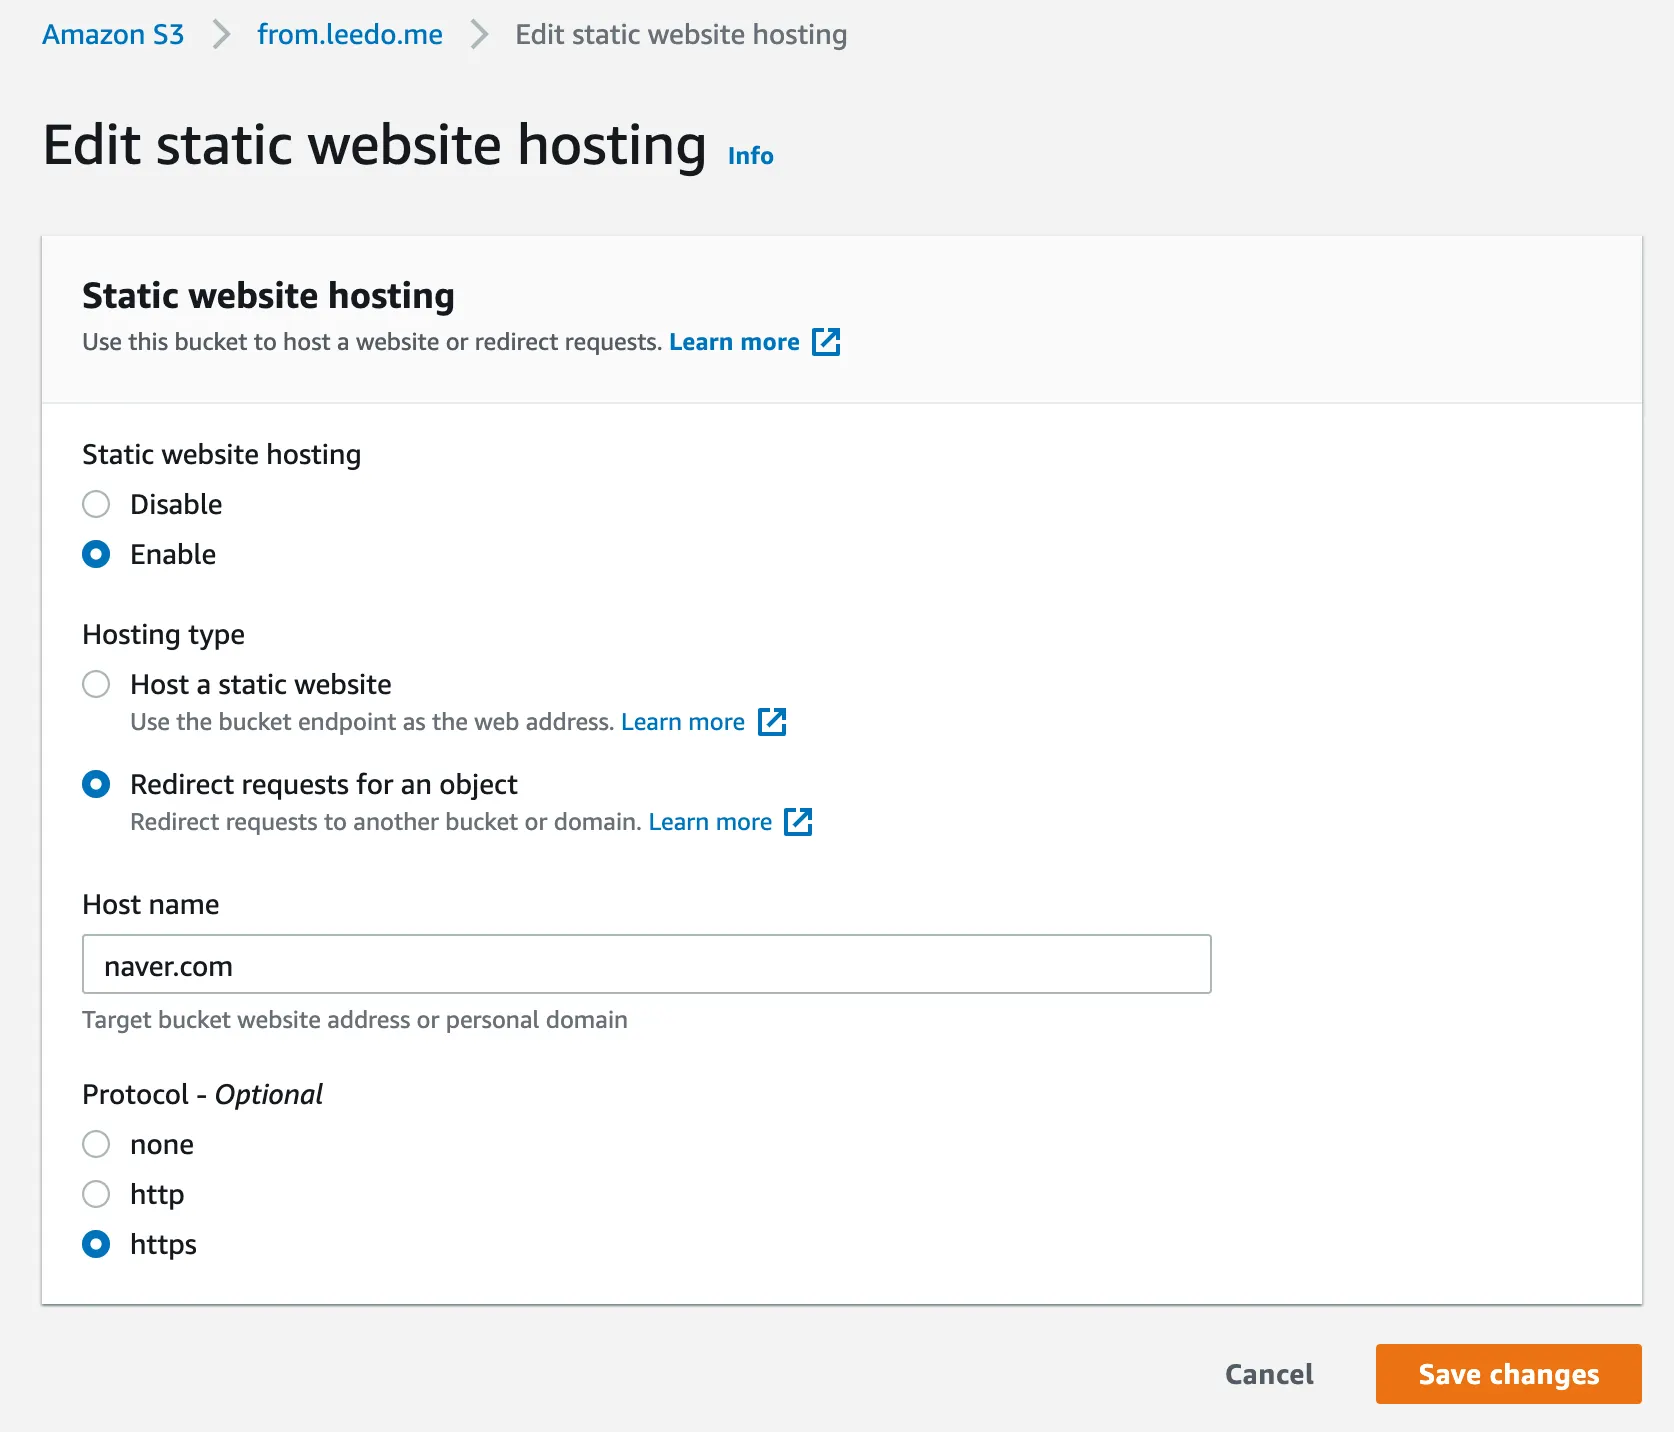Cancel editing static website hosting
Image resolution: width=1674 pixels, height=1432 pixels.
(x=1269, y=1374)
